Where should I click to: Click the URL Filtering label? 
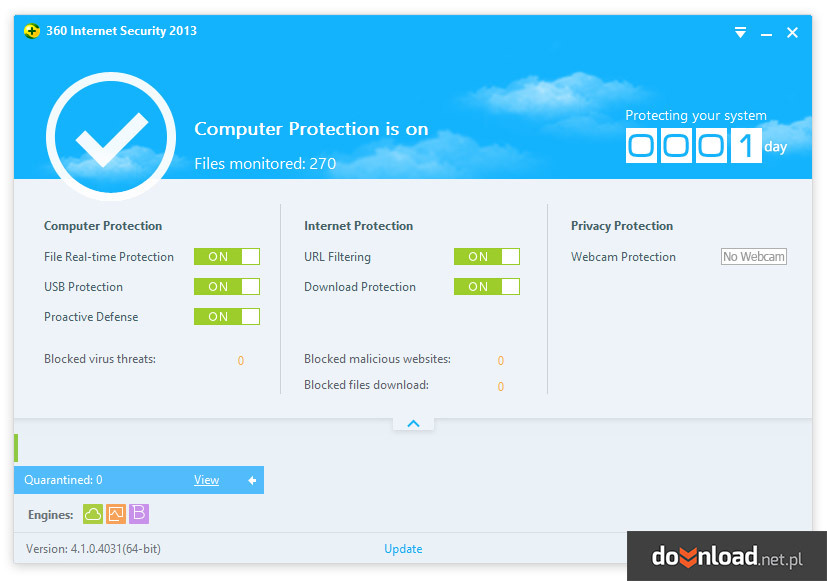338,257
